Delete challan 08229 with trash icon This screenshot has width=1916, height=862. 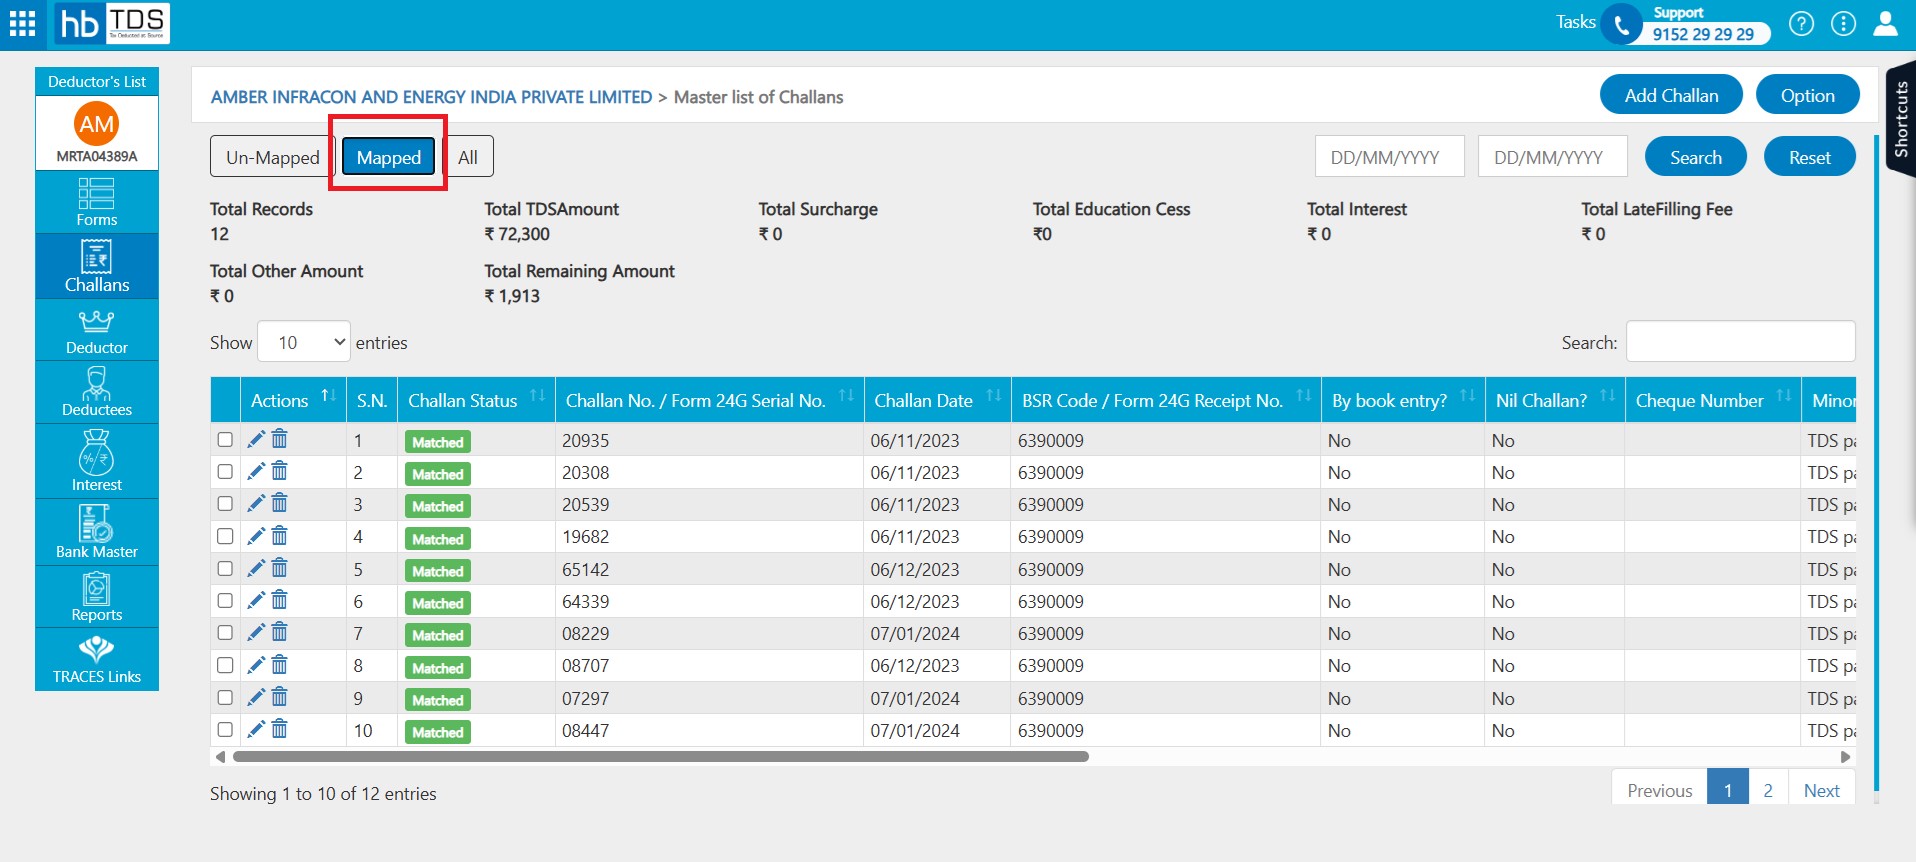coord(279,632)
